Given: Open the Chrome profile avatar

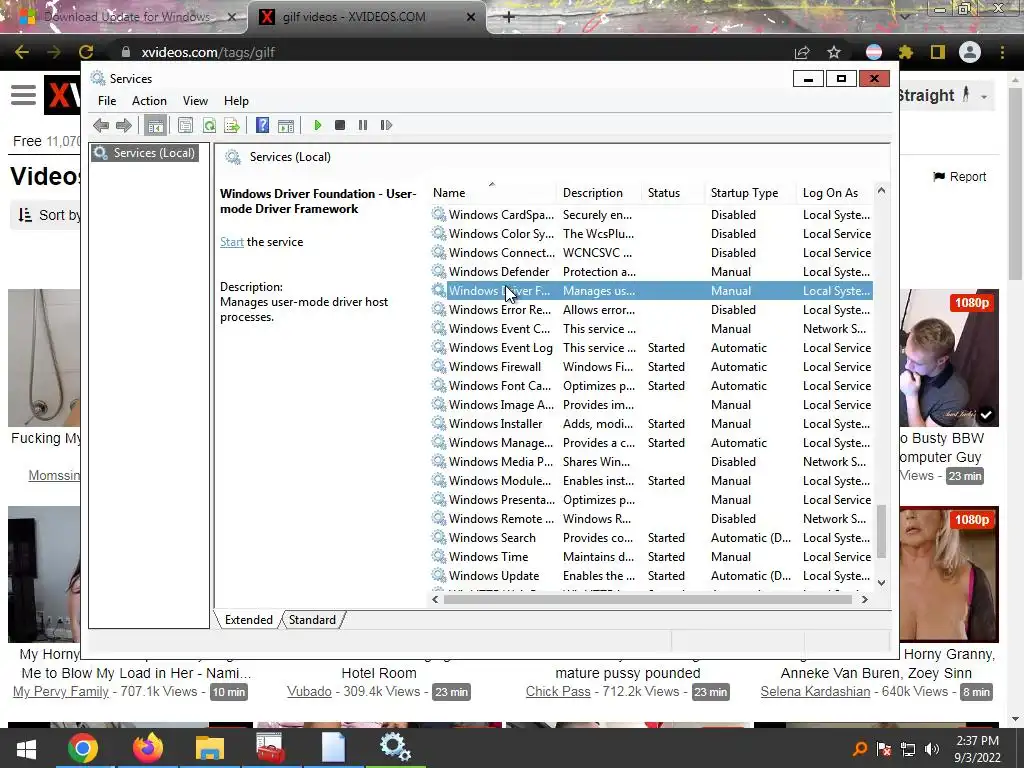Looking at the screenshot, I should click(970, 52).
